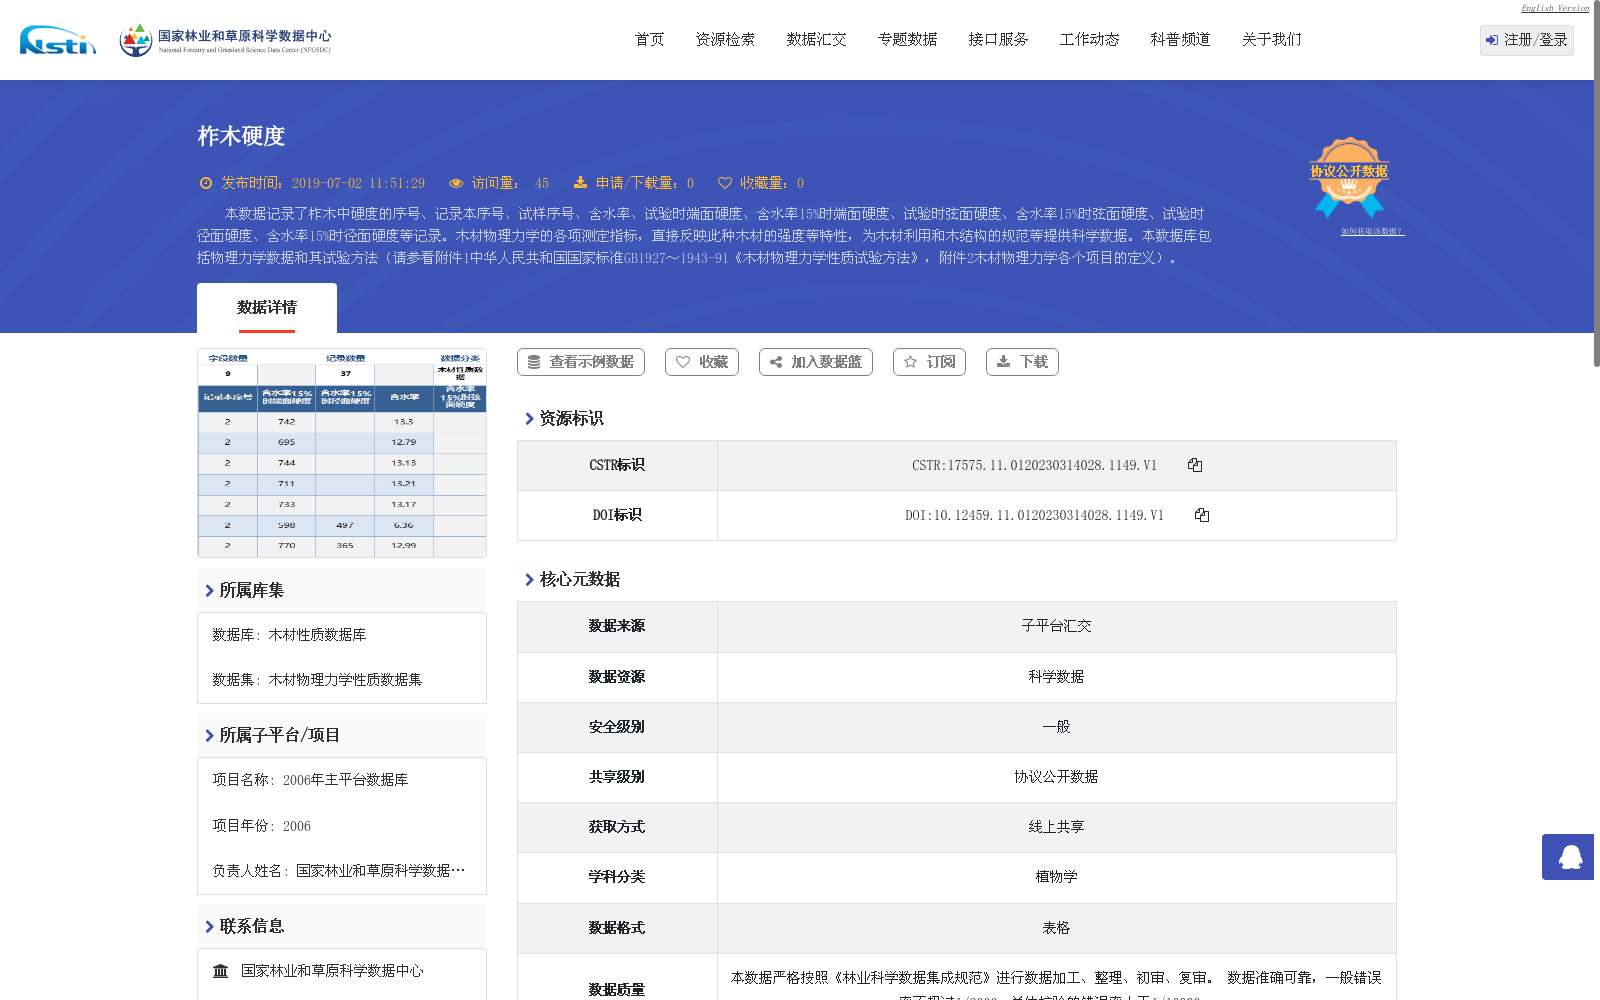This screenshot has width=1600, height=1000.
Task: Click the 线上共享 value
Action: [1057, 827]
